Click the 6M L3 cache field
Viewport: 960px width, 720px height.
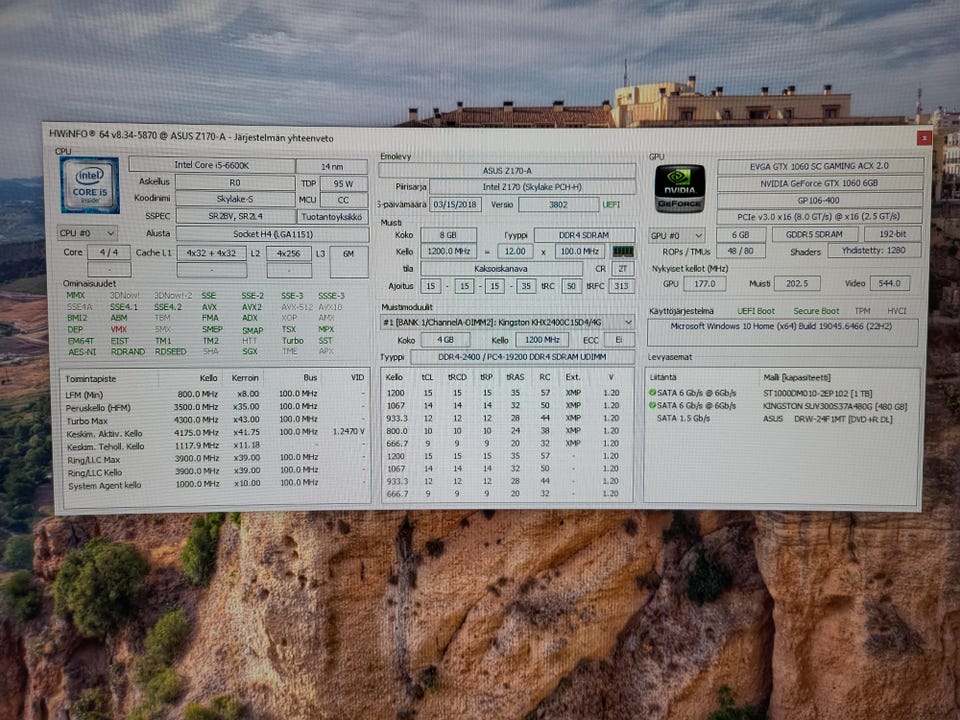tap(348, 261)
